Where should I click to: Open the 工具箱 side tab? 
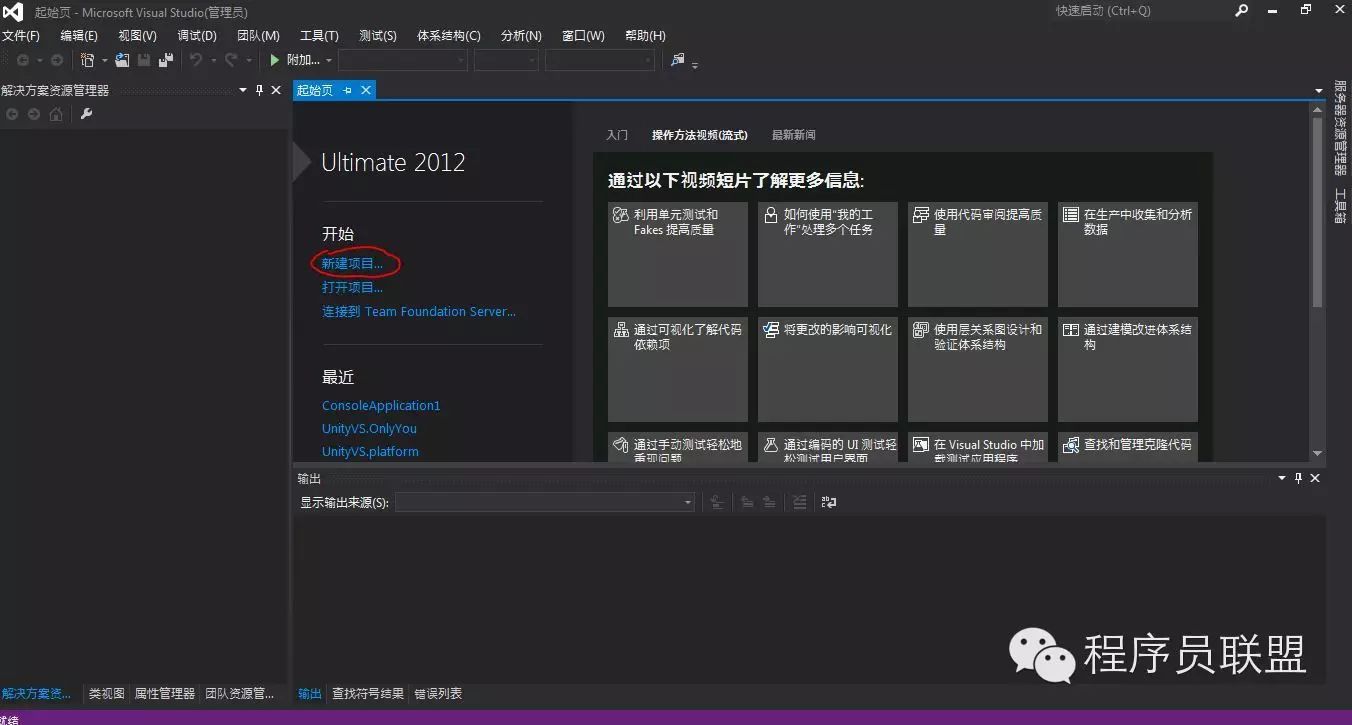pos(1341,205)
